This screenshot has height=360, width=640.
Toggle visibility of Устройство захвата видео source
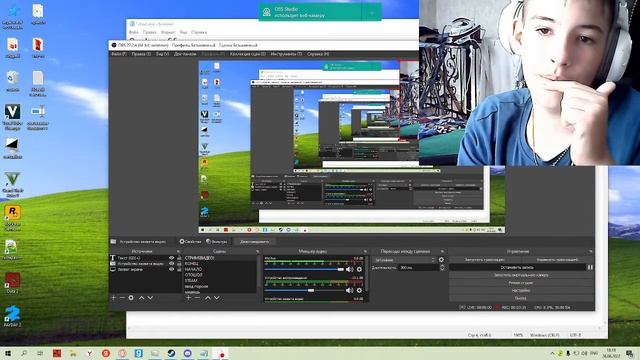point(171,264)
